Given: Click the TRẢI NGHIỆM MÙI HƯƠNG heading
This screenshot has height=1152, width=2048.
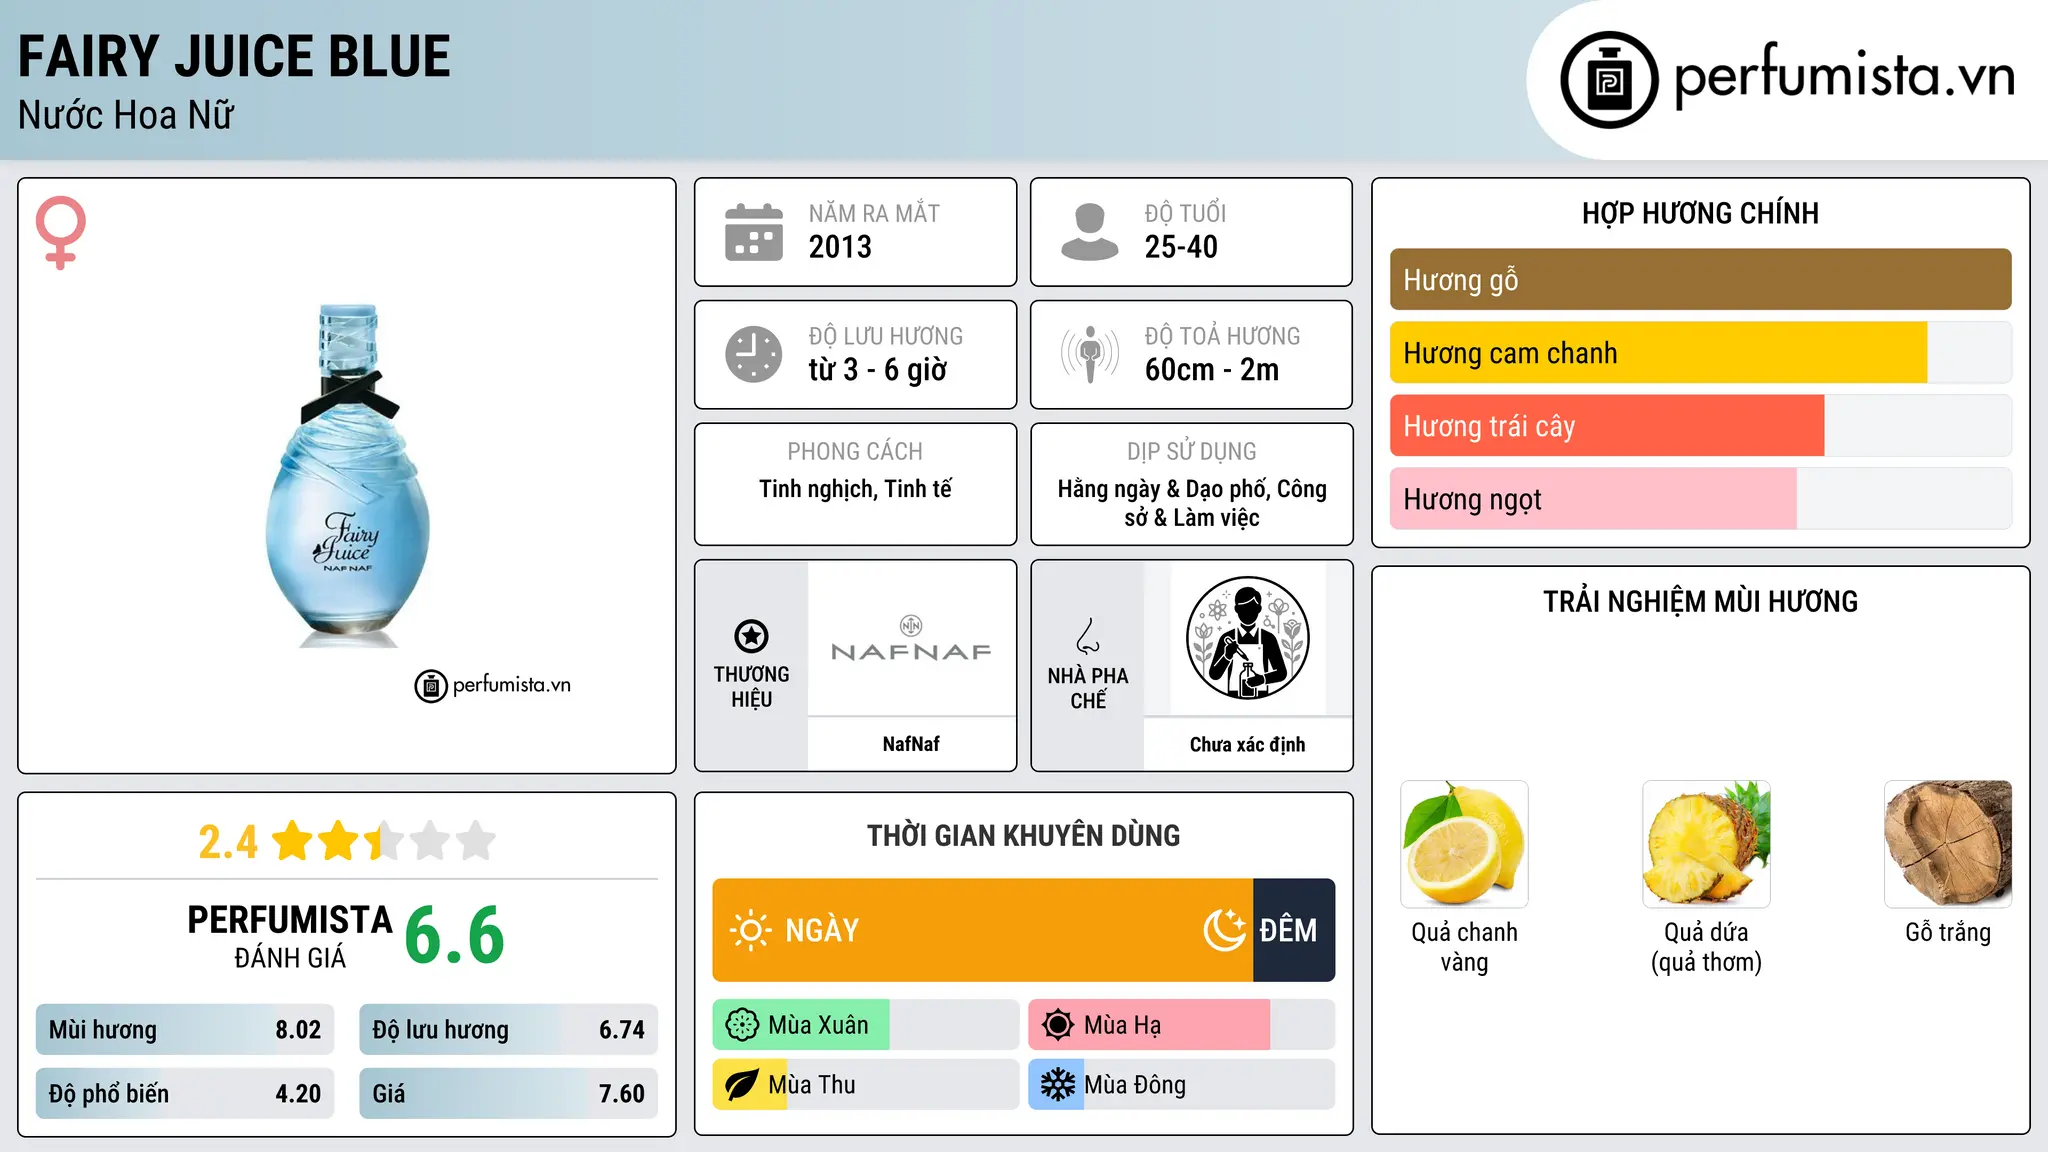Looking at the screenshot, I should [x=1700, y=602].
